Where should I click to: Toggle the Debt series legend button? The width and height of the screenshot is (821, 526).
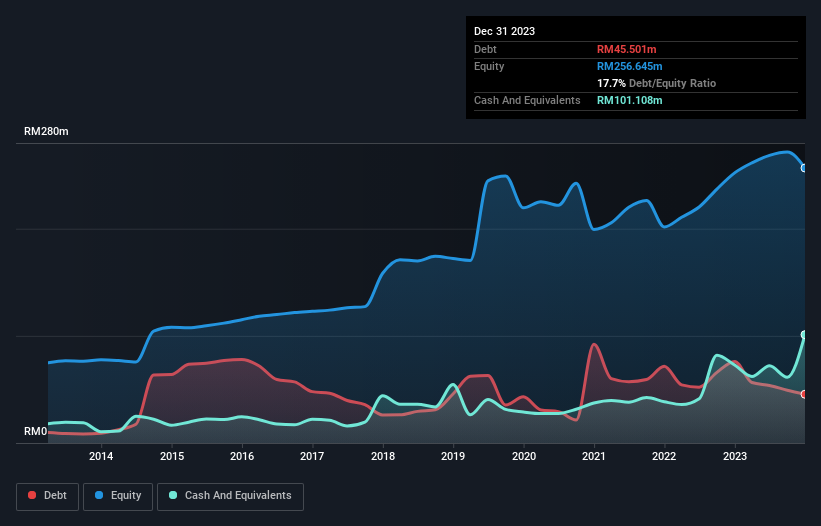[47, 496]
